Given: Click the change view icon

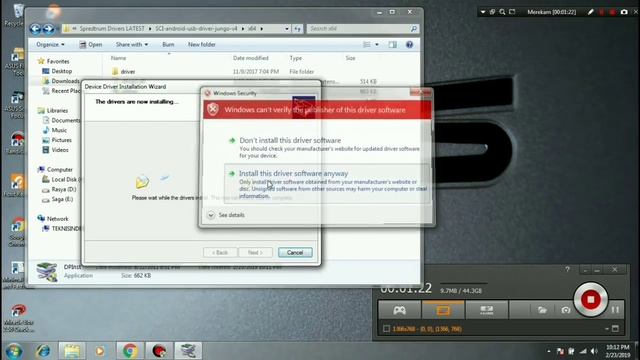Looking at the screenshot, I should click(367, 44).
